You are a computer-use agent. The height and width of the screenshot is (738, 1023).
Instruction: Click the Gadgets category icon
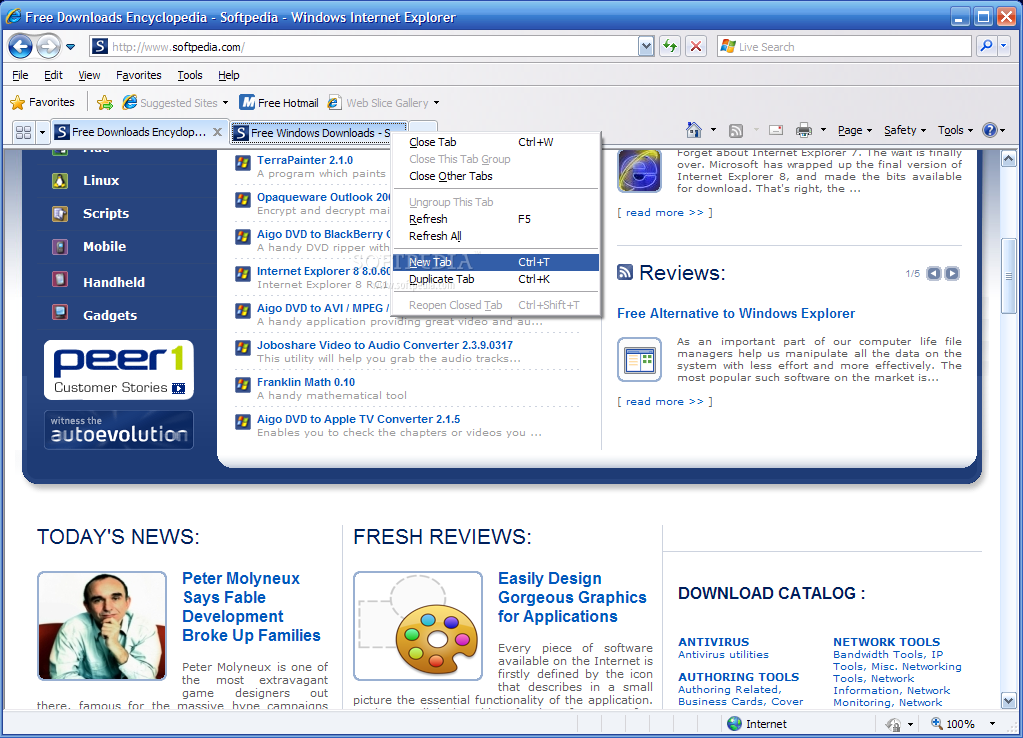[60, 313]
